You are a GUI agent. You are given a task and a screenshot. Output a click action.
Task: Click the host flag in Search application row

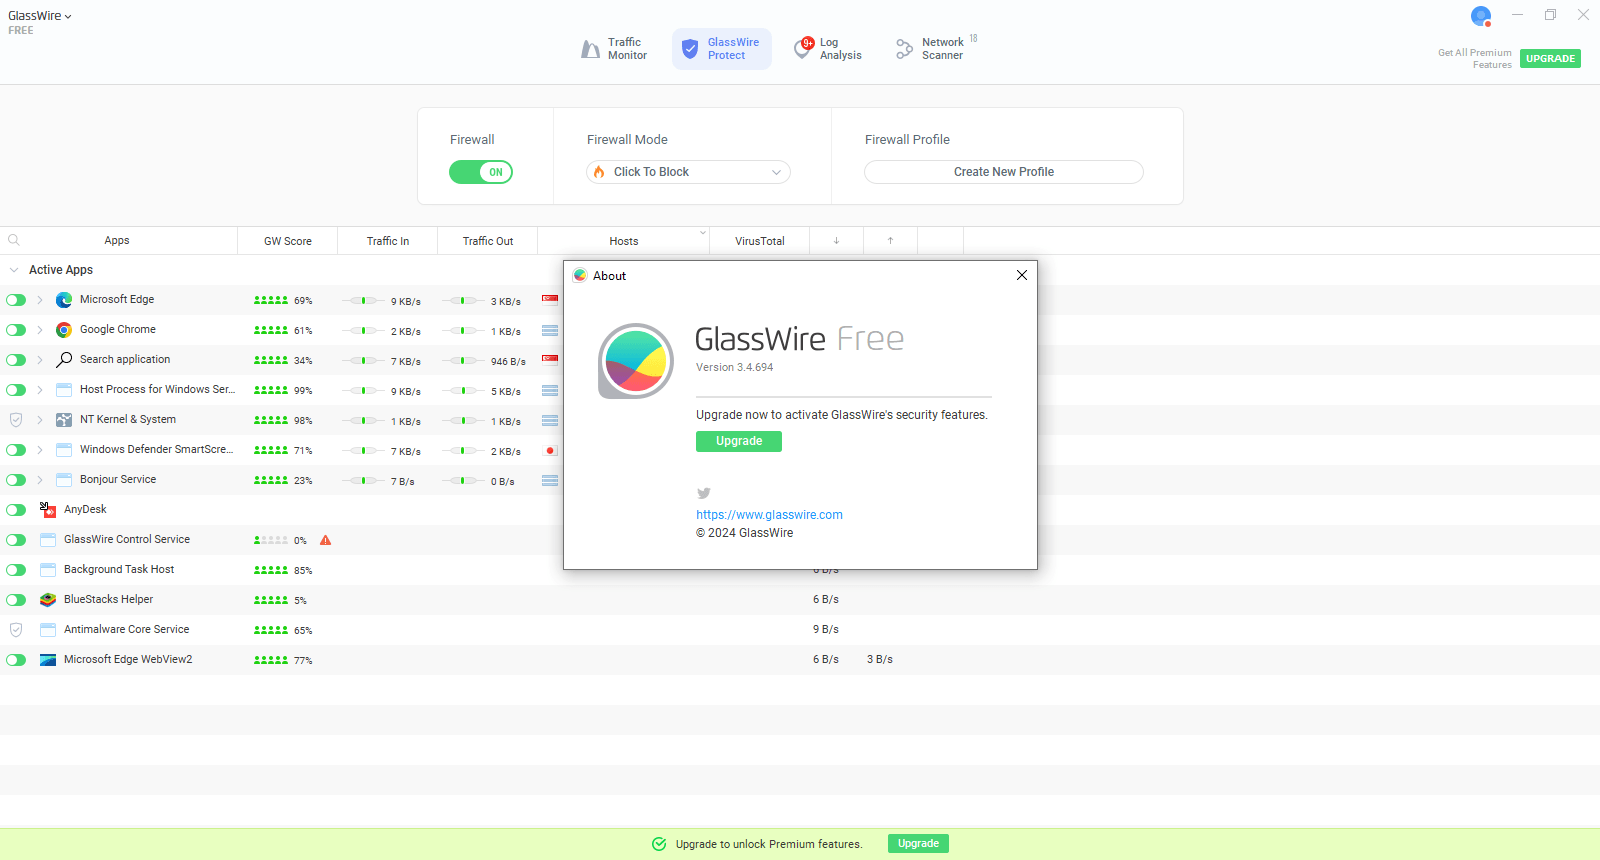coord(550,360)
